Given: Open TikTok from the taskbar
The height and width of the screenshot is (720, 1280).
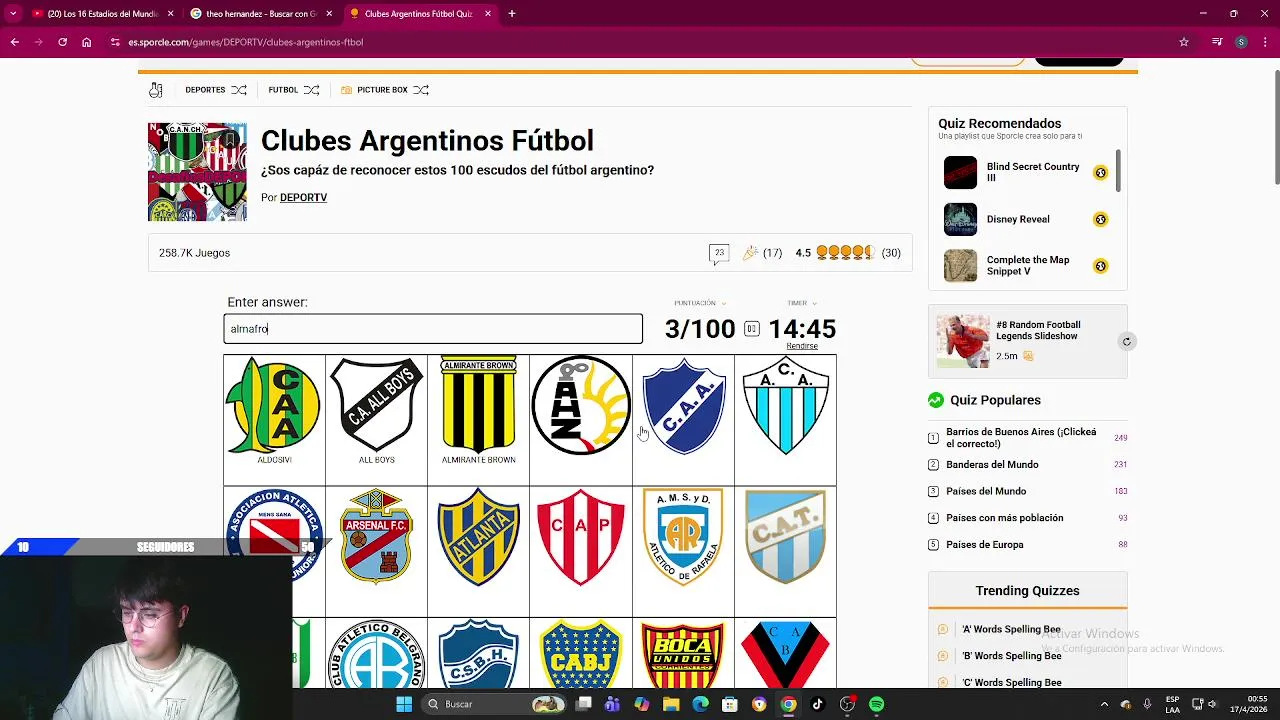Looking at the screenshot, I should tap(817, 704).
